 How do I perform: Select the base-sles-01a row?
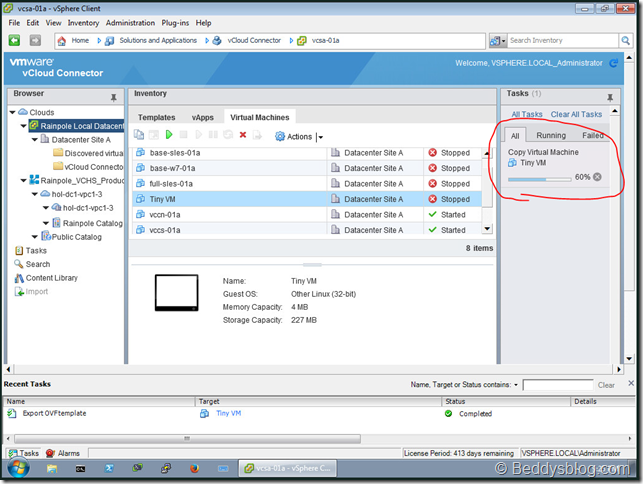pos(307,153)
